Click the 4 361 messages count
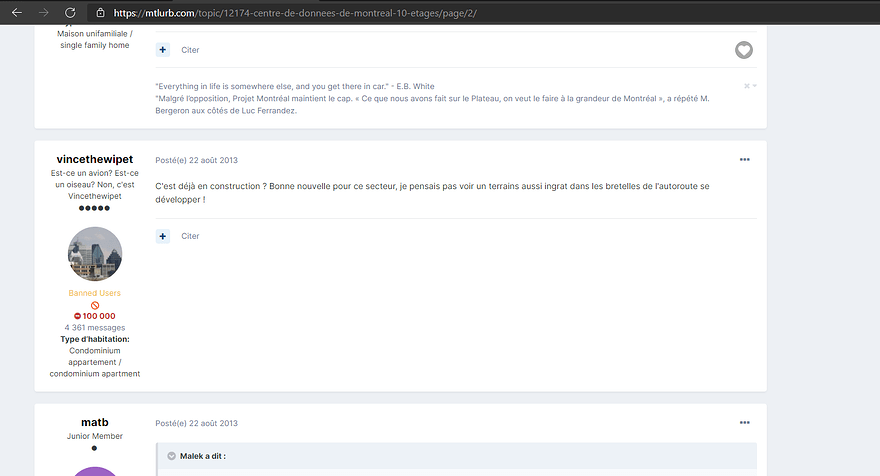 pos(95,328)
